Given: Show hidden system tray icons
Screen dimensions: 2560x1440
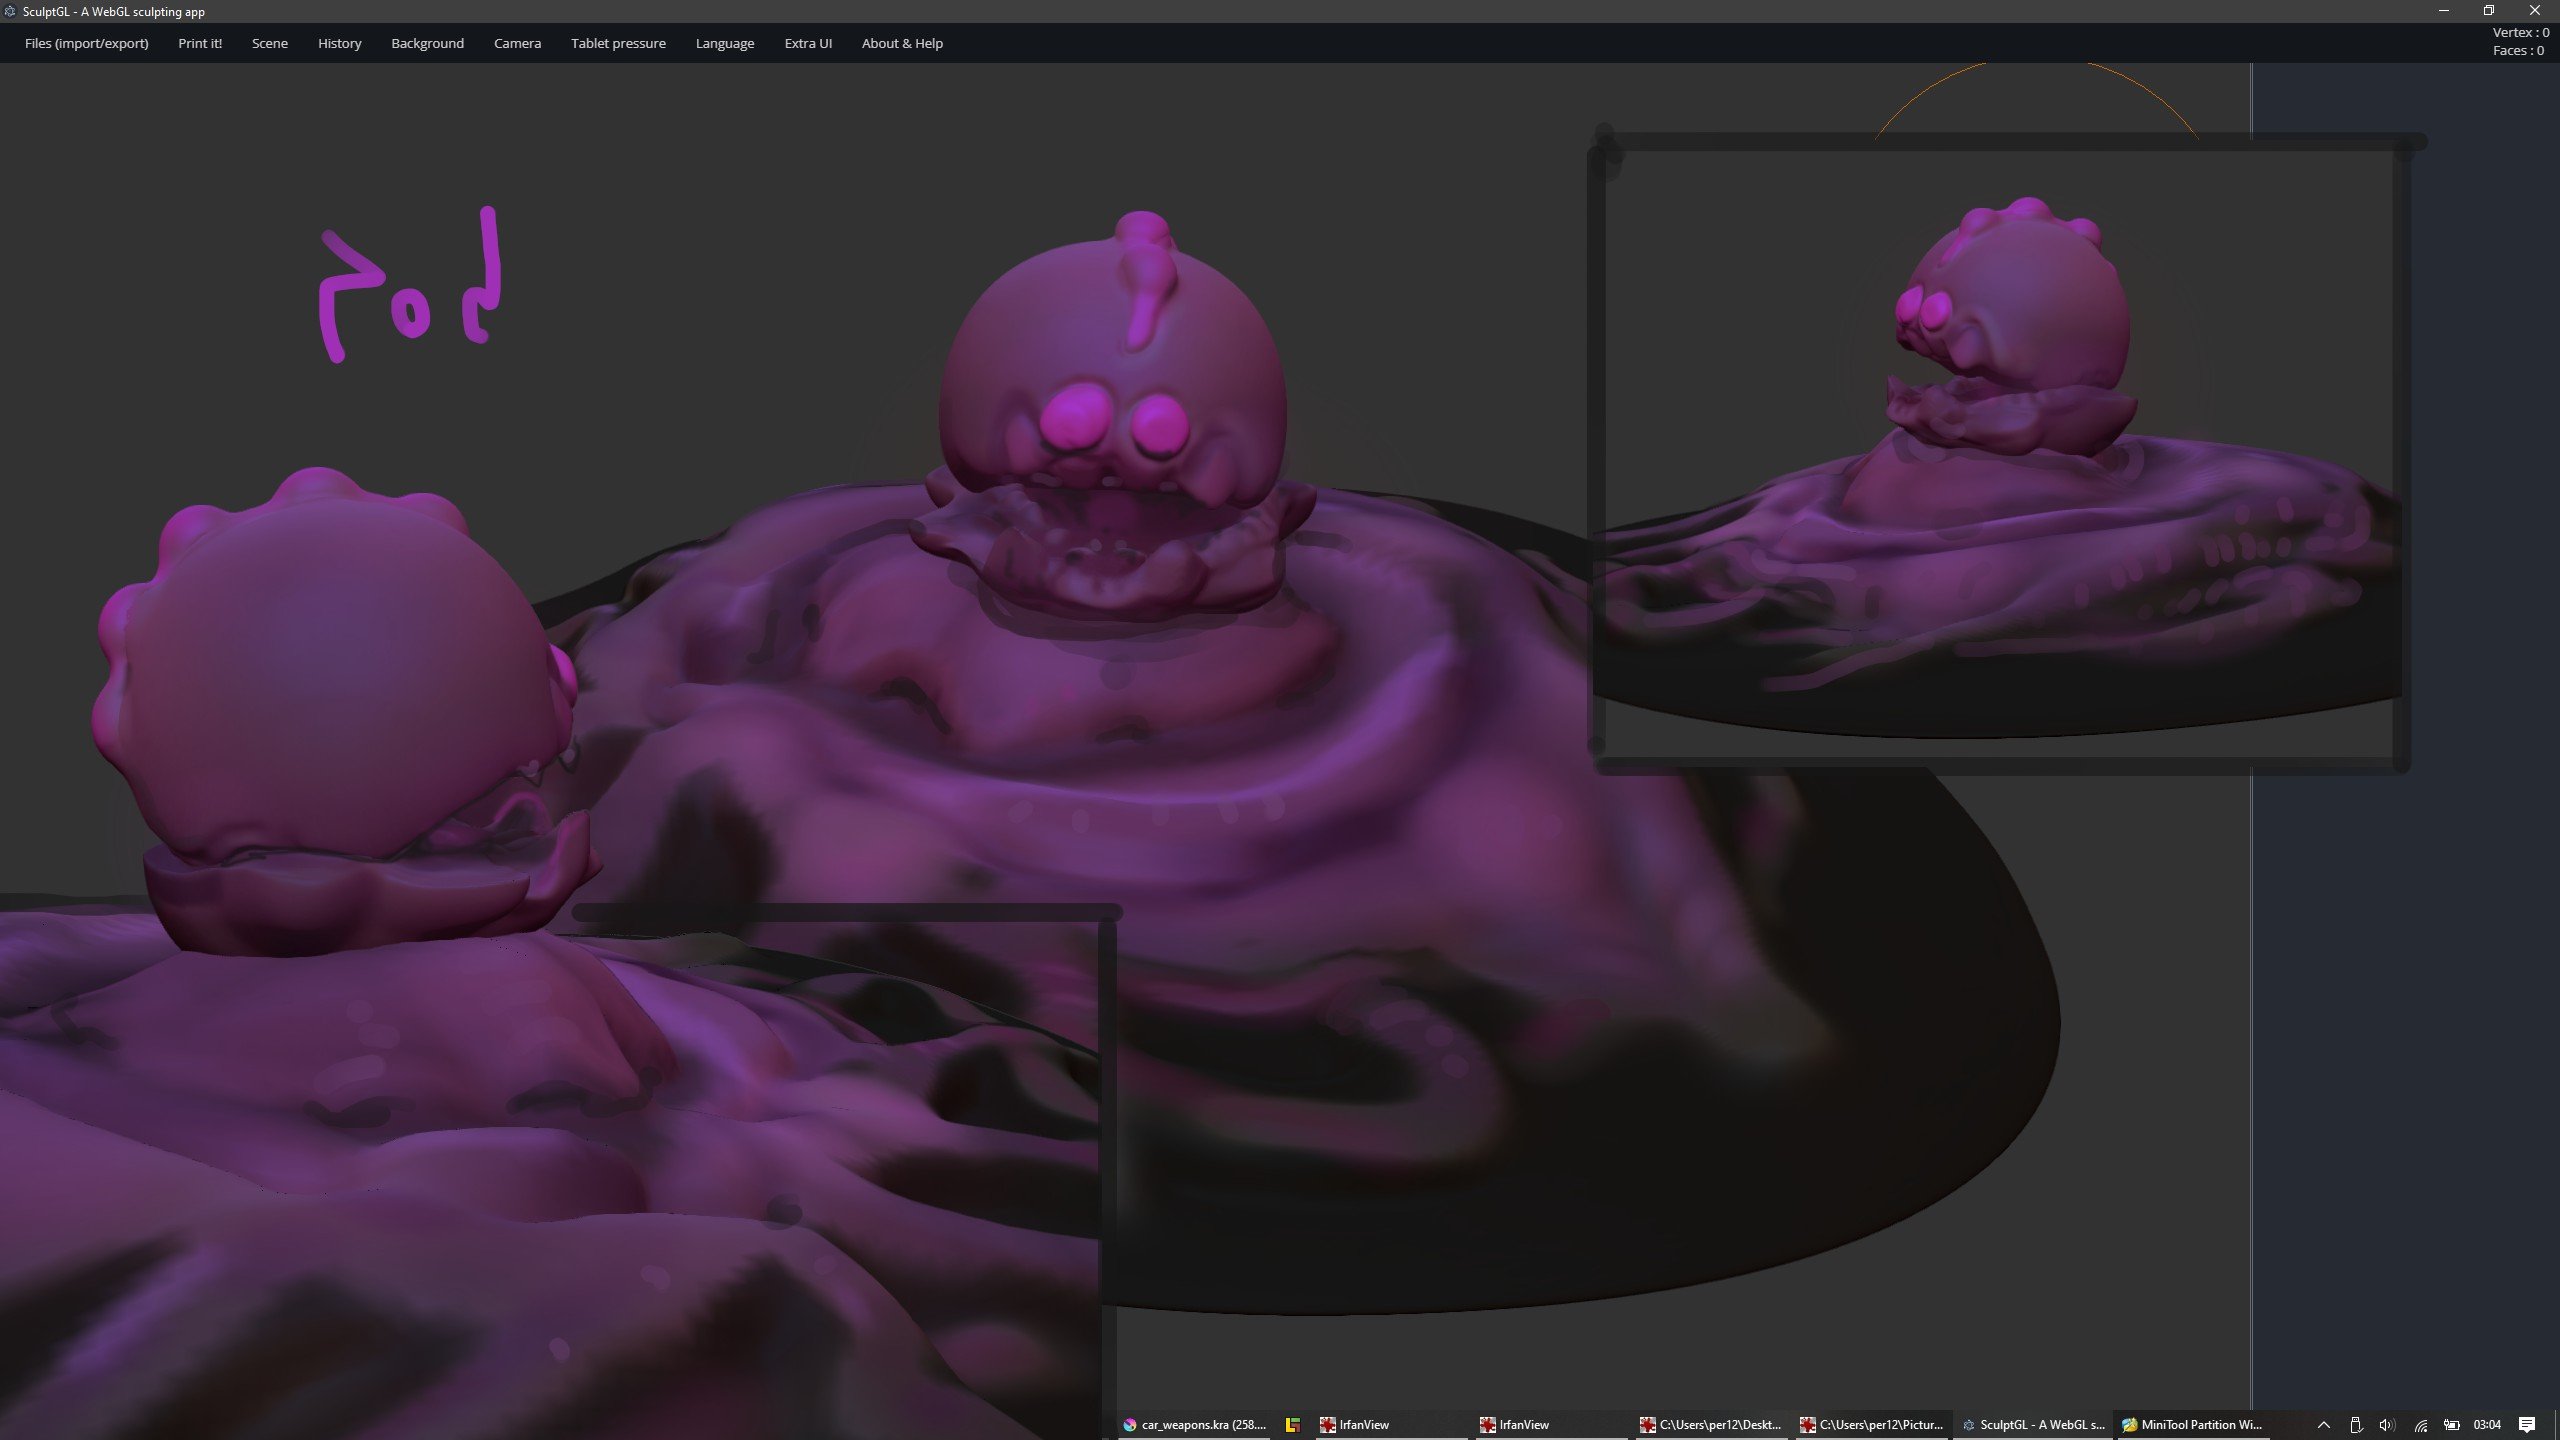Looking at the screenshot, I should point(2324,1425).
